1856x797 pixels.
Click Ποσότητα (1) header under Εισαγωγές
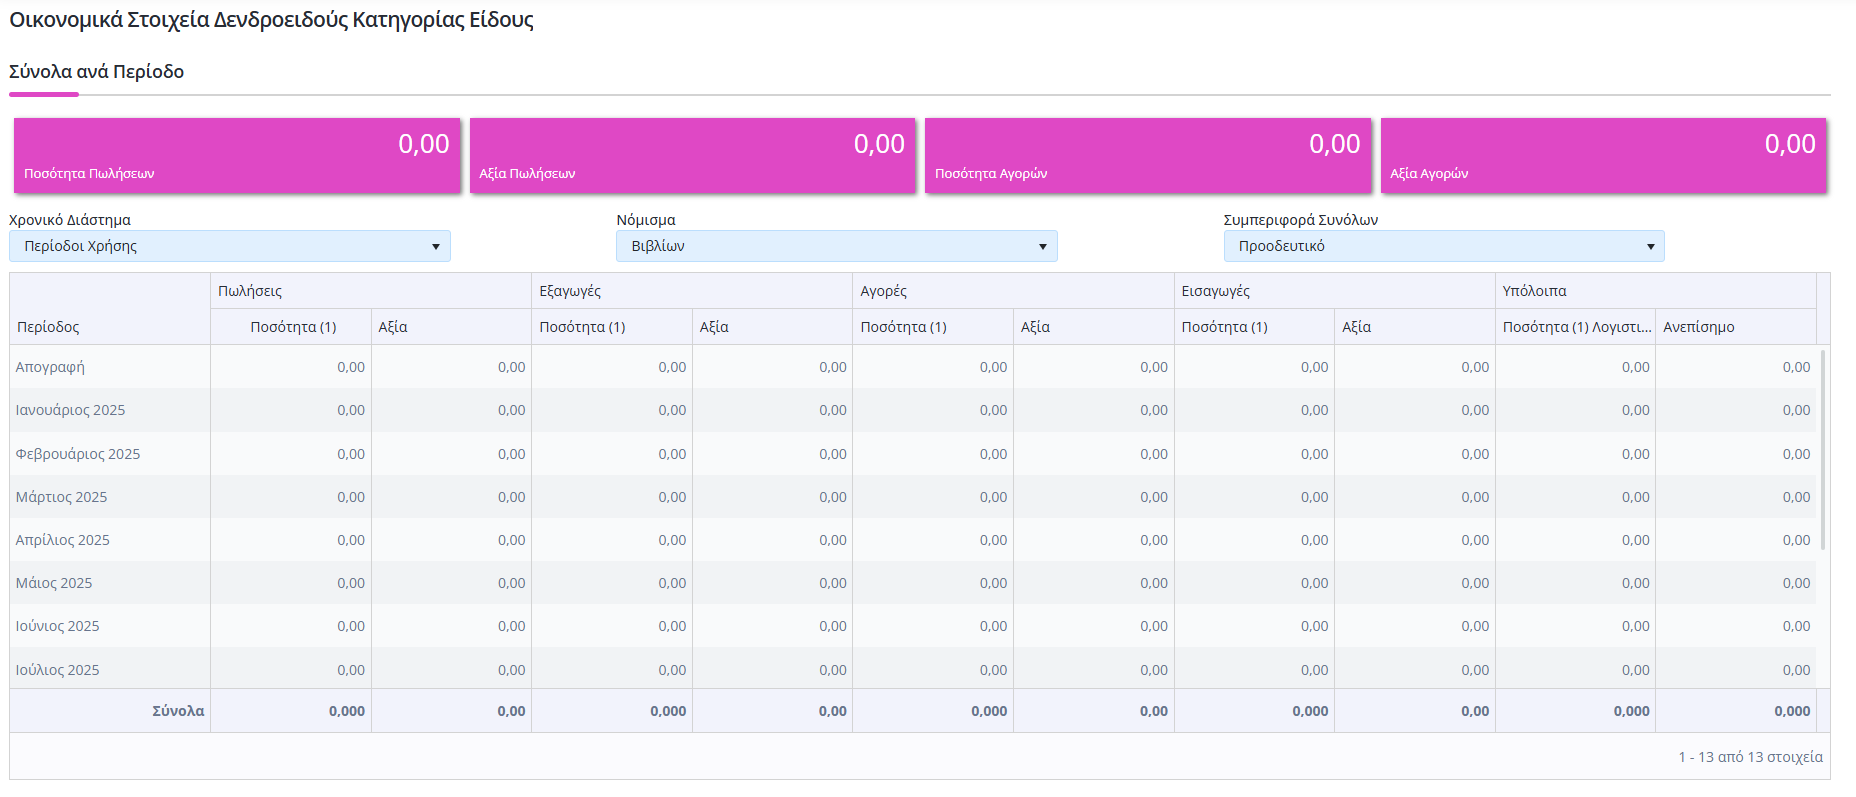click(x=1254, y=327)
